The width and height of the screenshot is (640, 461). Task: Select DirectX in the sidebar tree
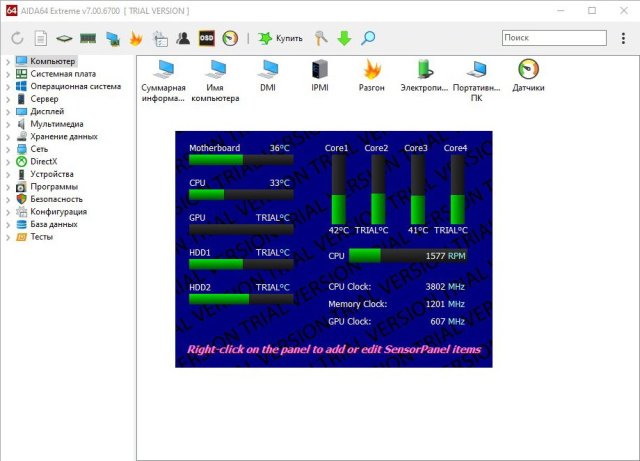coord(43,161)
